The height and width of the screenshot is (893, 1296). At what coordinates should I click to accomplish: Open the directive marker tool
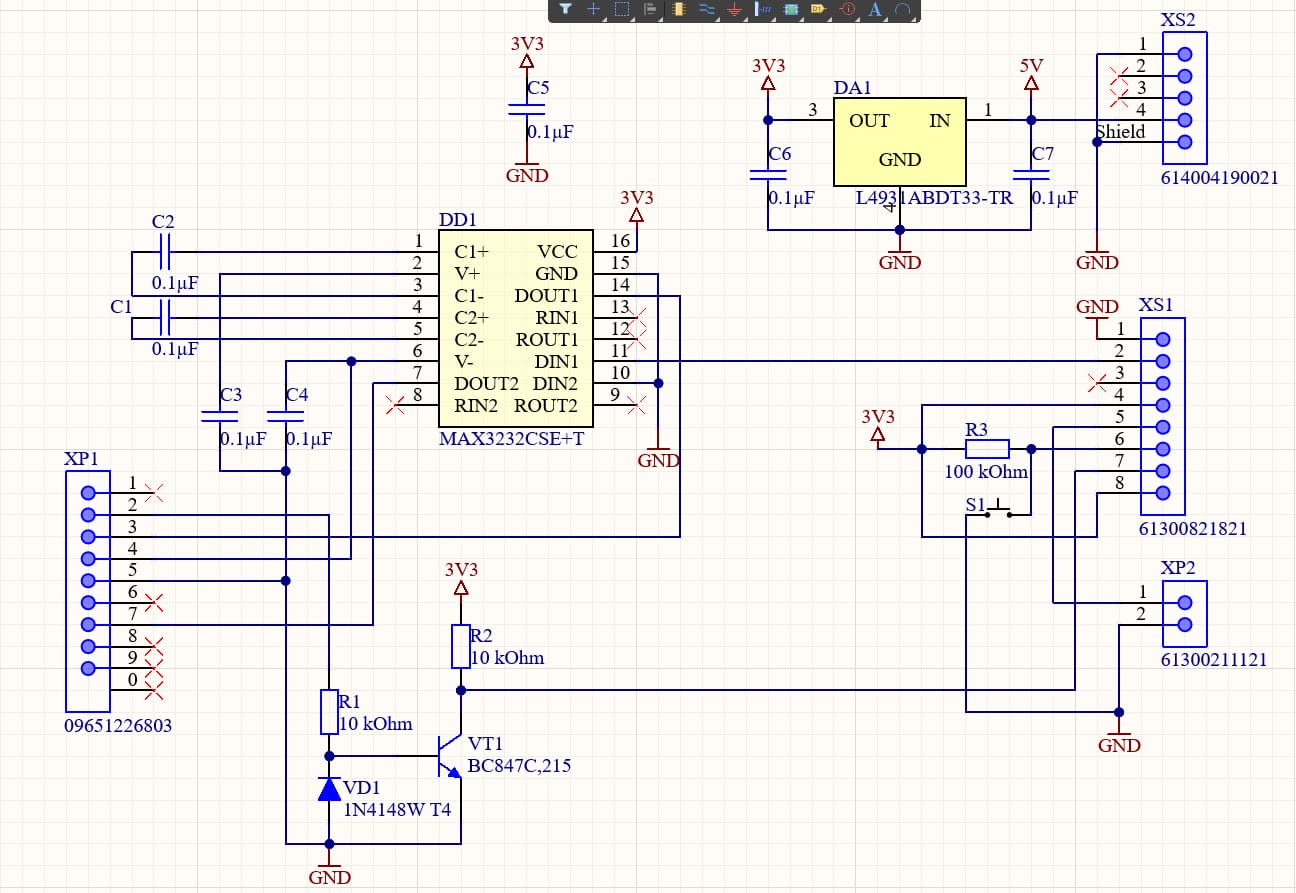(x=847, y=10)
